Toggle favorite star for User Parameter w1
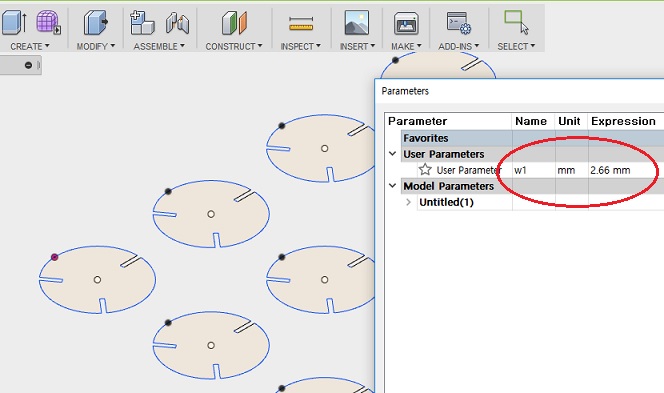 [x=425, y=170]
